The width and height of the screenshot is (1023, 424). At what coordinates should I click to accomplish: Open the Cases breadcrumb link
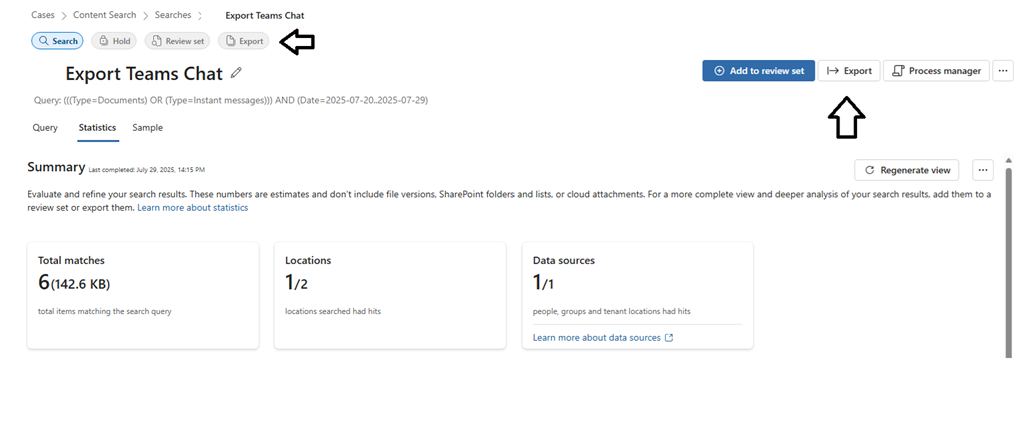pyautogui.click(x=43, y=14)
